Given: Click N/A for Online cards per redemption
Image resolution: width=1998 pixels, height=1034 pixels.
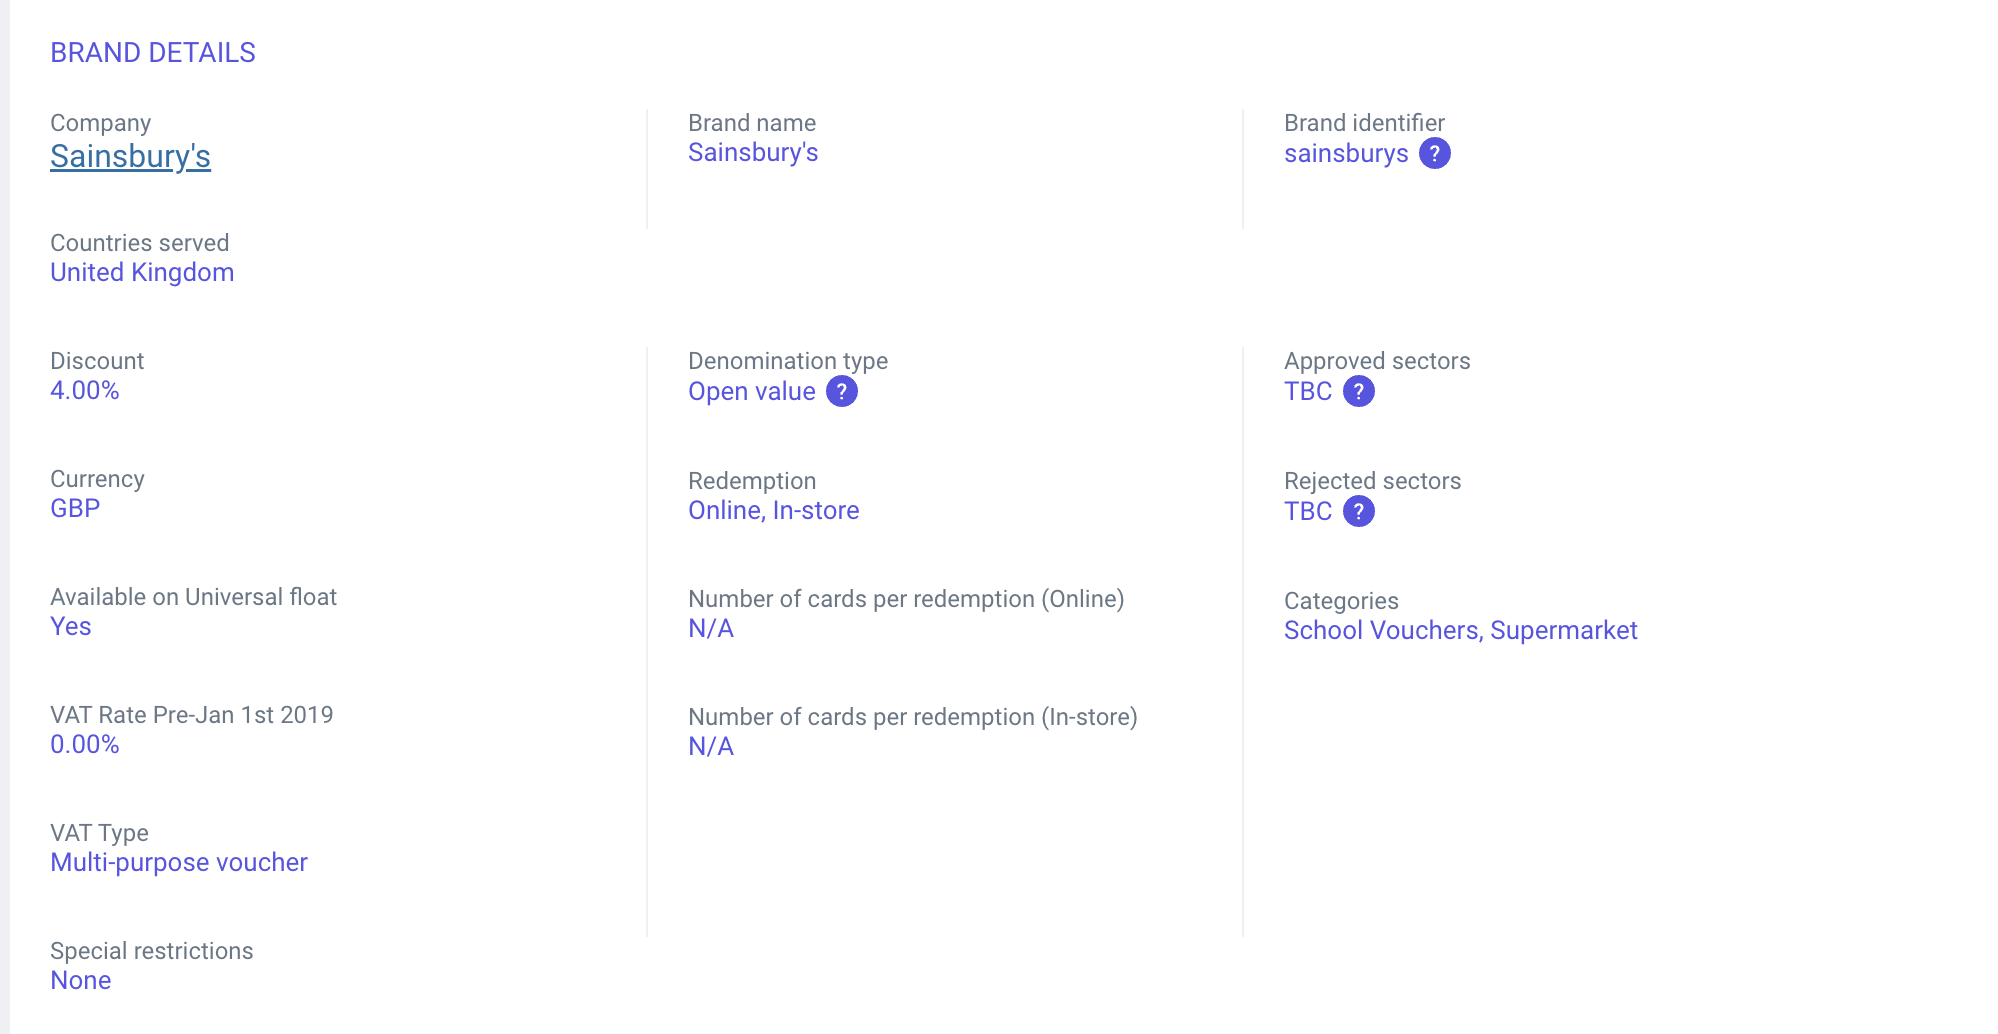Looking at the screenshot, I should (x=711, y=628).
